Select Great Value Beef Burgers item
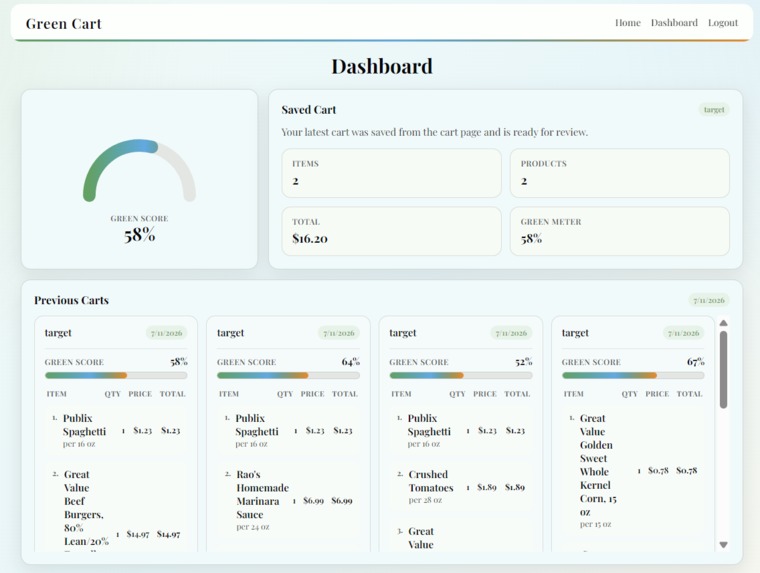 pos(116,508)
